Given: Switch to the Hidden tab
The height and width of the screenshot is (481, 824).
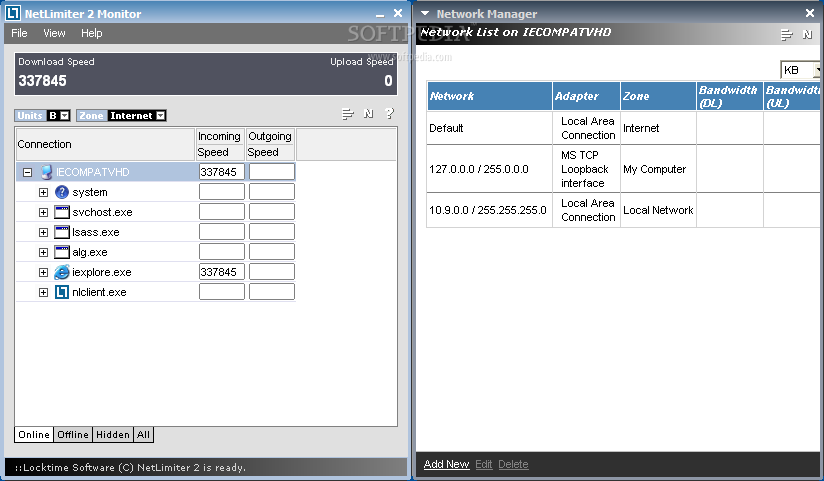Looking at the screenshot, I should tap(112, 435).
